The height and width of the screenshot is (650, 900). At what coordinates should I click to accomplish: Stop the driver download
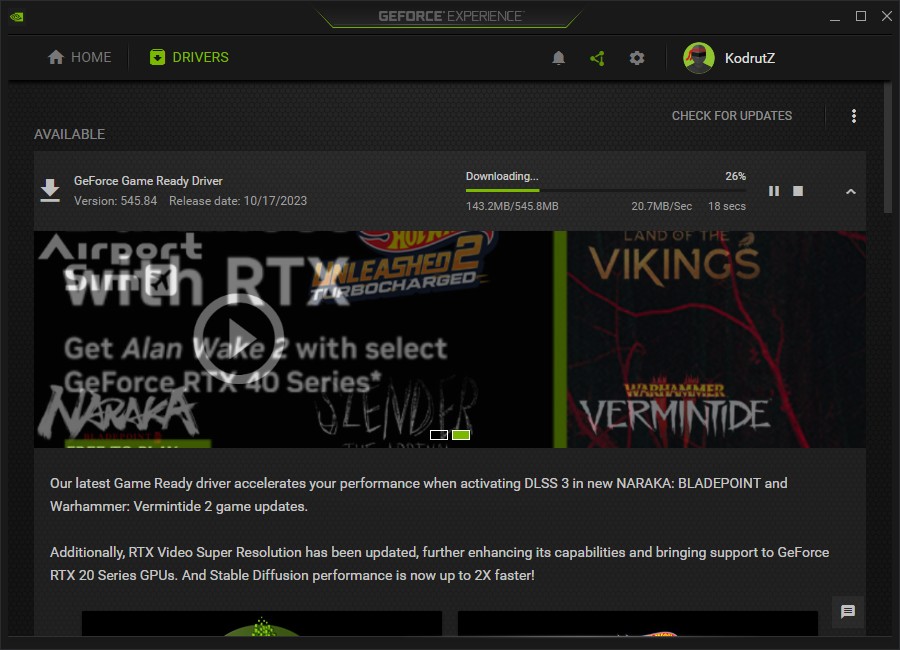[x=798, y=191]
